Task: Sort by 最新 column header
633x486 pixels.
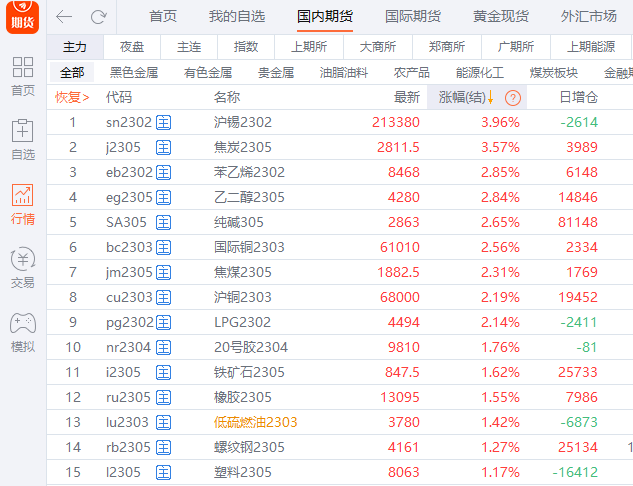Action: point(407,97)
